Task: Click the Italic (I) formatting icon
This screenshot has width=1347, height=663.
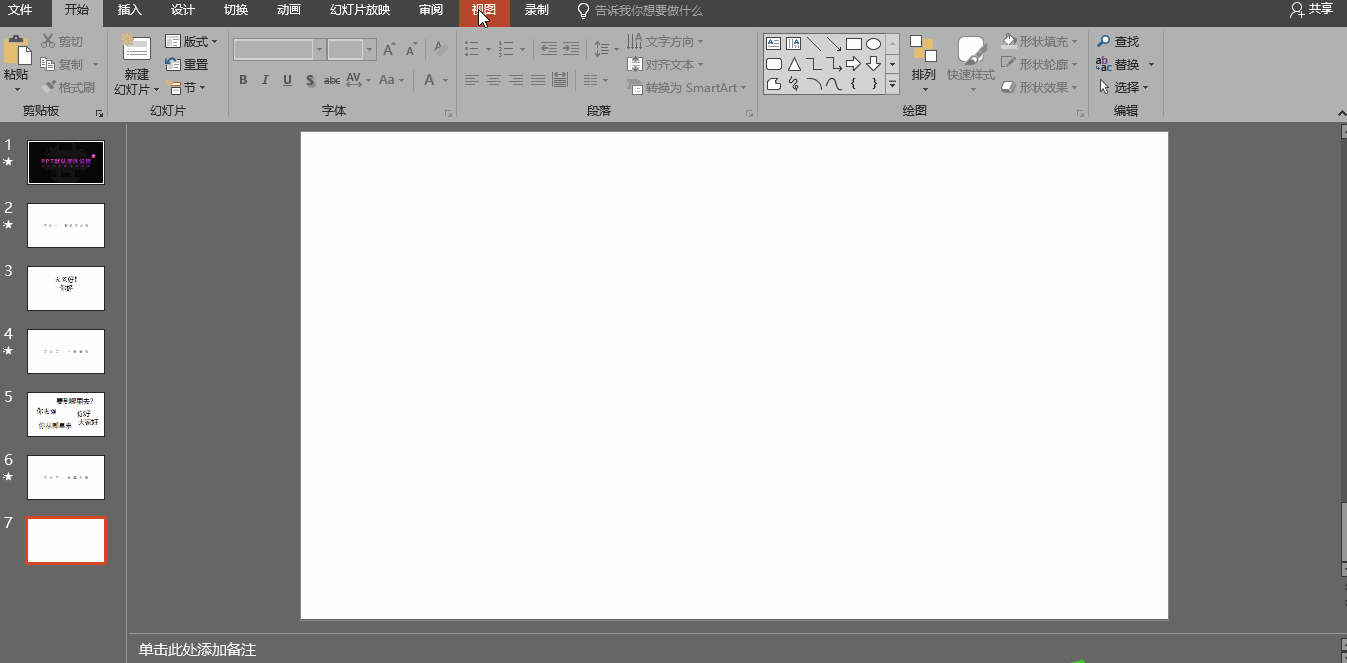Action: [x=265, y=80]
